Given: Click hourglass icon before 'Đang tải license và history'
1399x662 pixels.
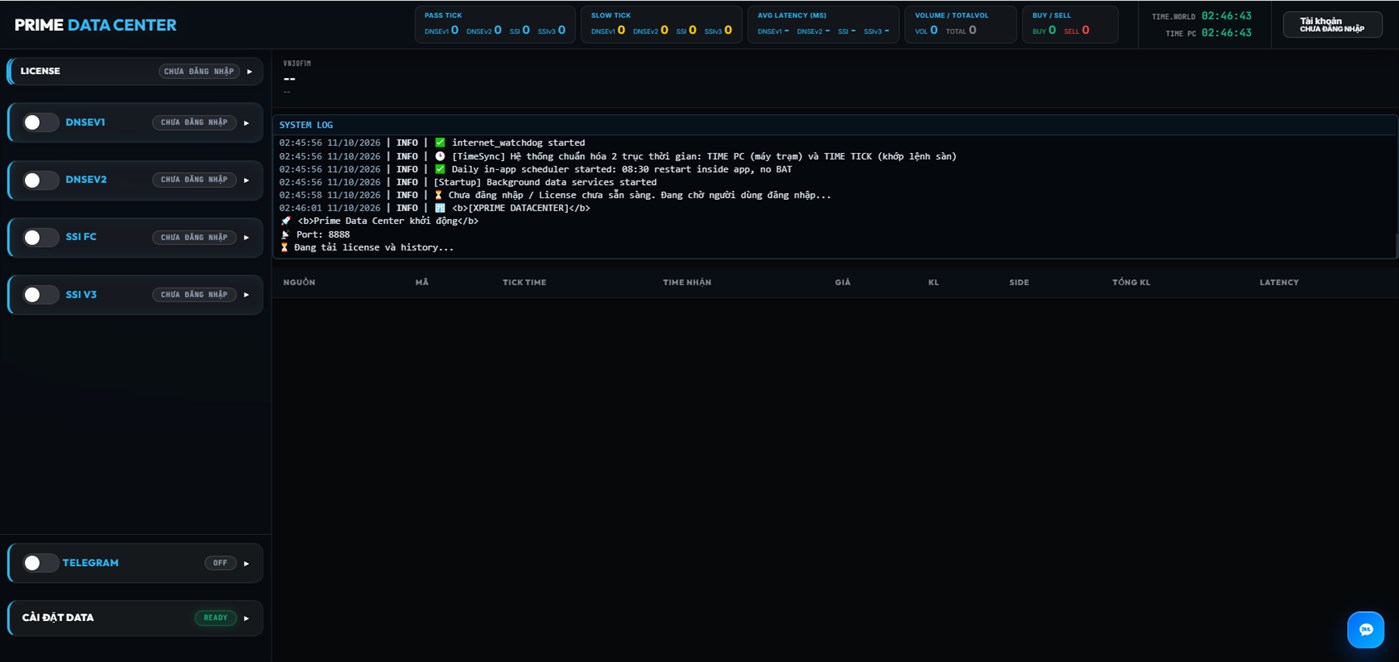Looking at the screenshot, I should click(x=285, y=247).
